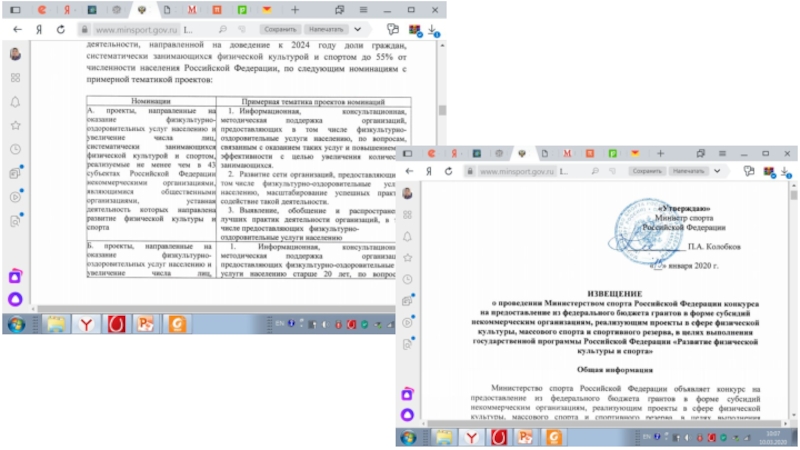Switch to Gmail tab in ИЗВЕЩЕНИЕ window
Screen dimensions: 800x450
point(567,153)
